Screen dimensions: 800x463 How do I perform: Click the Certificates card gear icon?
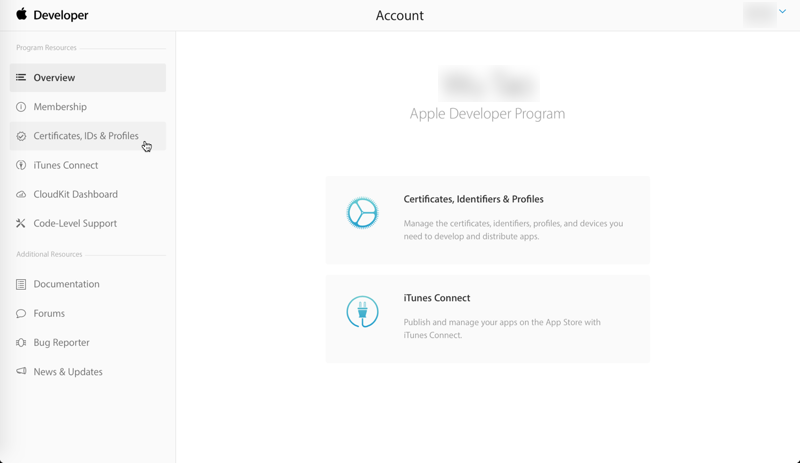pyautogui.click(x=362, y=212)
